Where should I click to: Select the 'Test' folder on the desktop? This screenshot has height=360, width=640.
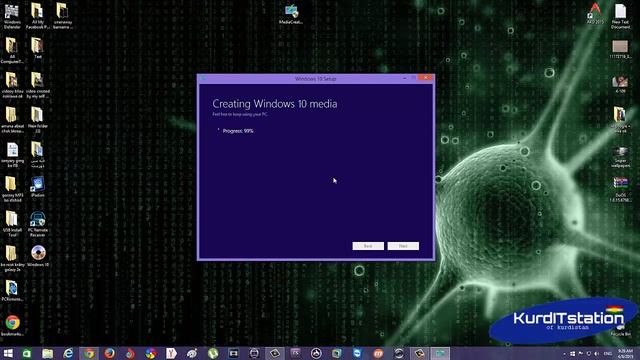[x=37, y=48]
